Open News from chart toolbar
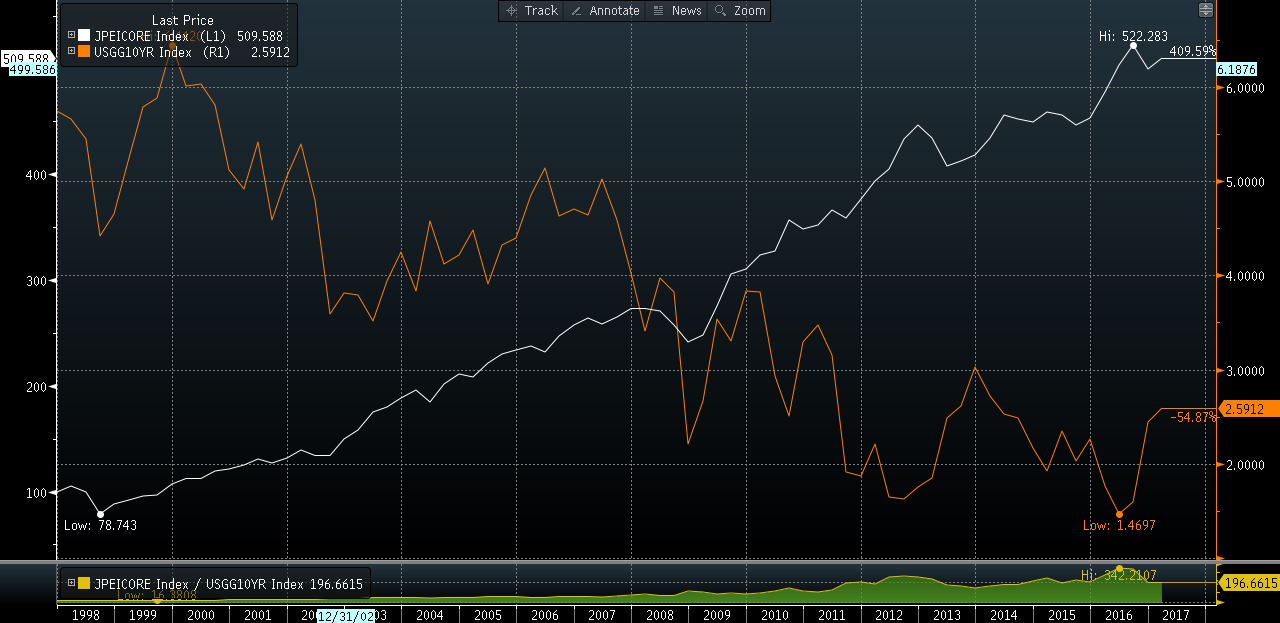The height and width of the screenshot is (623, 1280). pyautogui.click(x=676, y=11)
